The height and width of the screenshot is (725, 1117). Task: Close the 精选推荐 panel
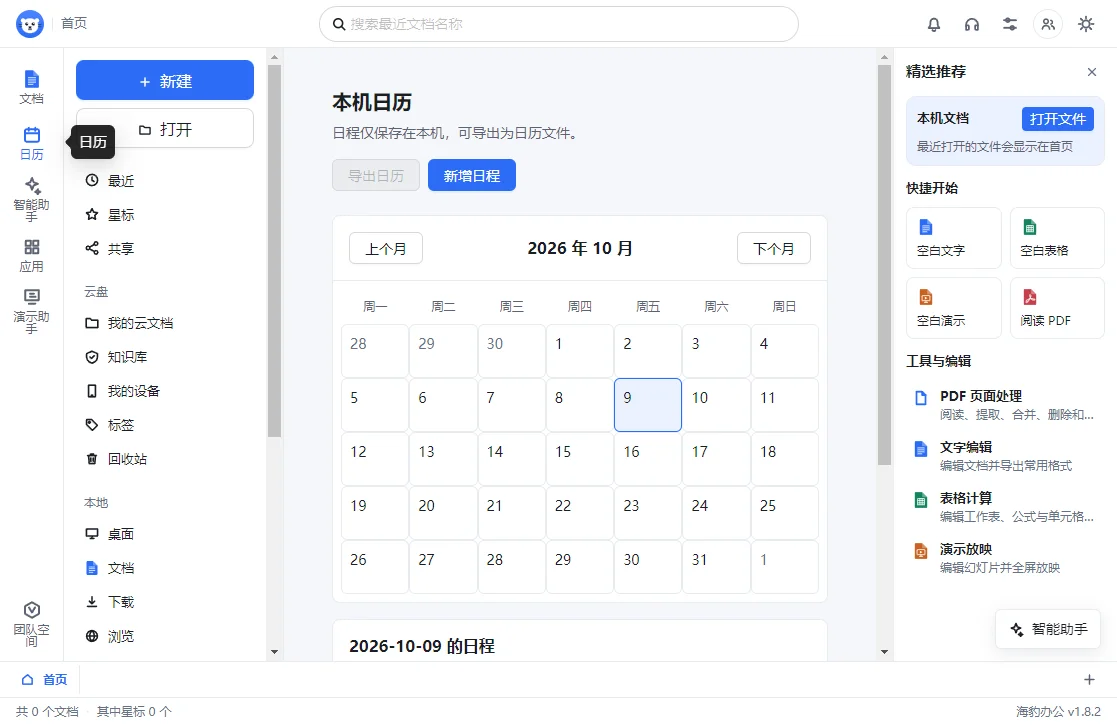[1091, 72]
